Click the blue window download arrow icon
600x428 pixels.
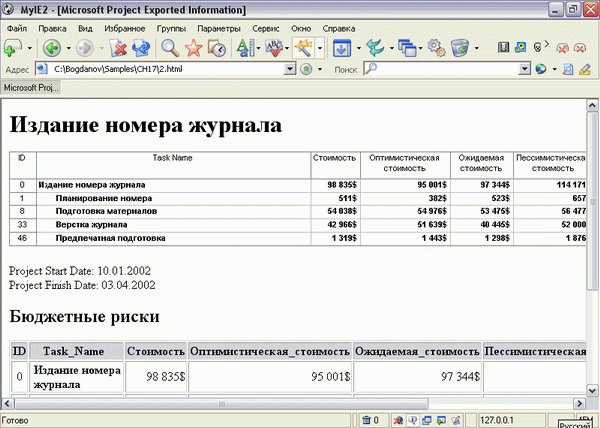[342, 48]
